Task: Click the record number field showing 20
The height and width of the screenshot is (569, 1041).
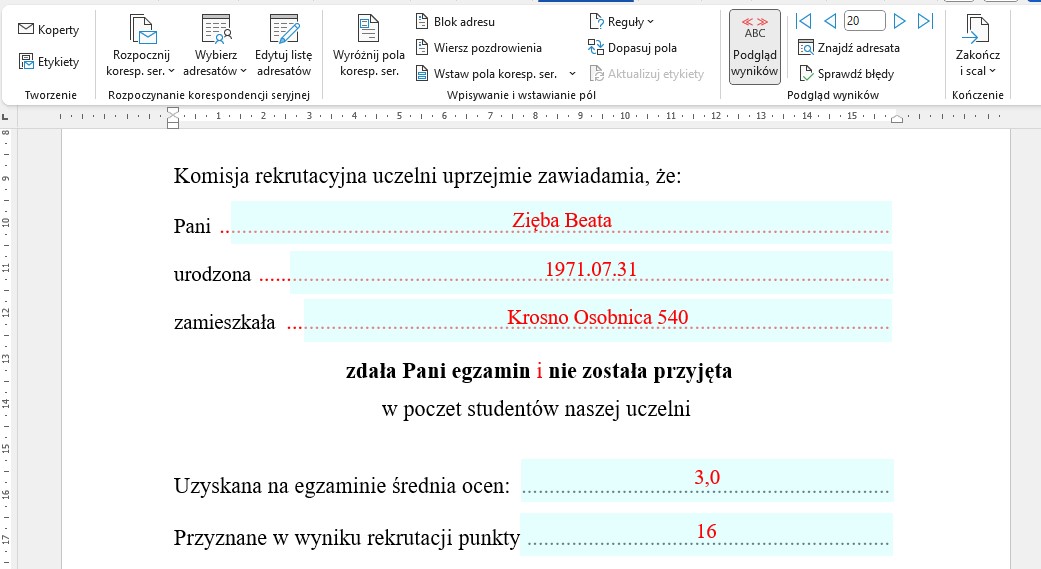Action: pos(864,21)
